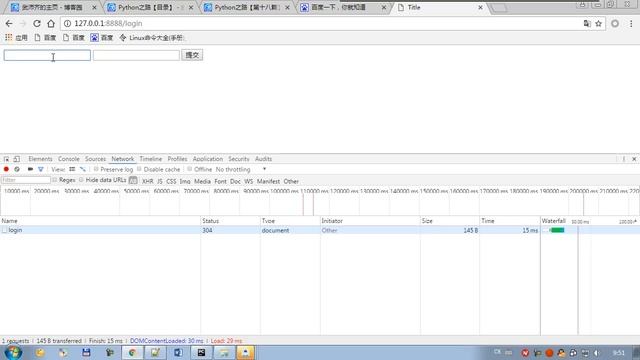Viewport: 640px width, 360px height.
Task: Stop recording network log with red button
Action: point(6,169)
